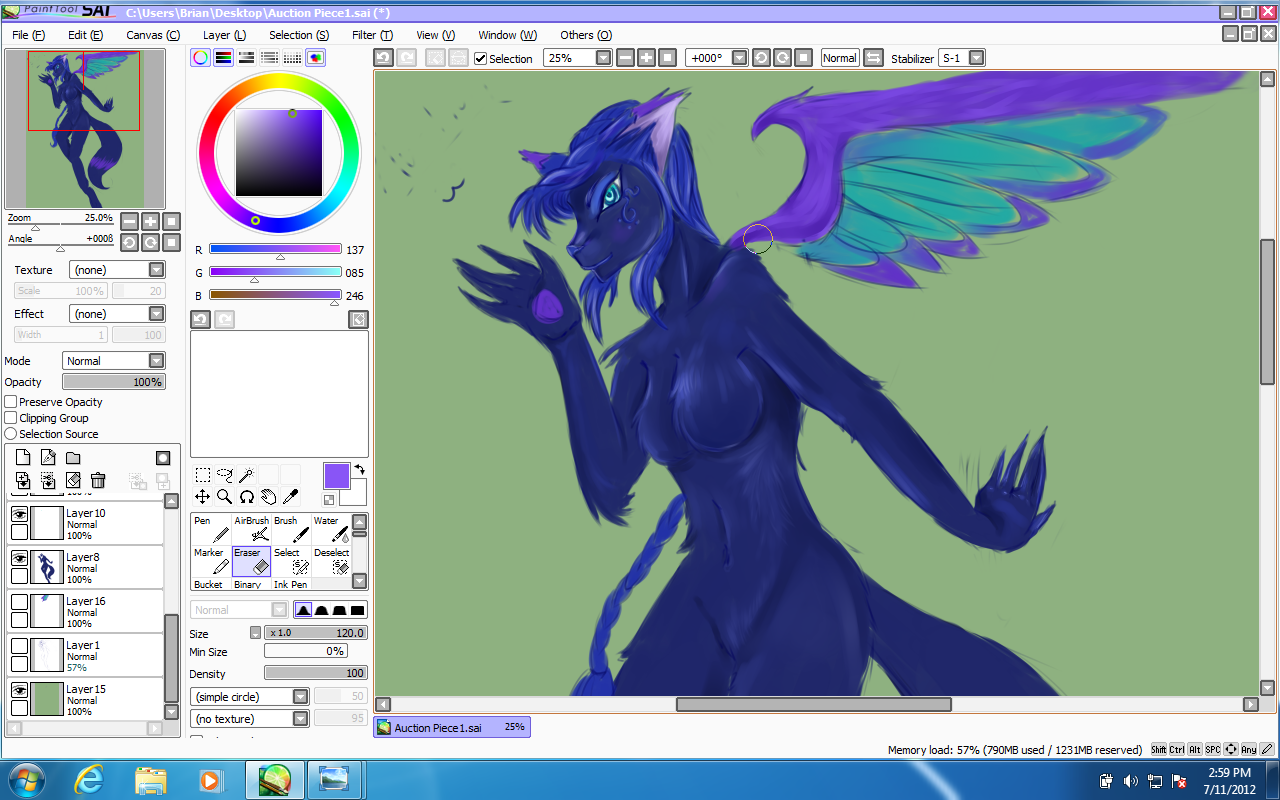Image resolution: width=1280 pixels, height=800 pixels.
Task: Select the Selection Source radio button
Action: (x=11, y=434)
